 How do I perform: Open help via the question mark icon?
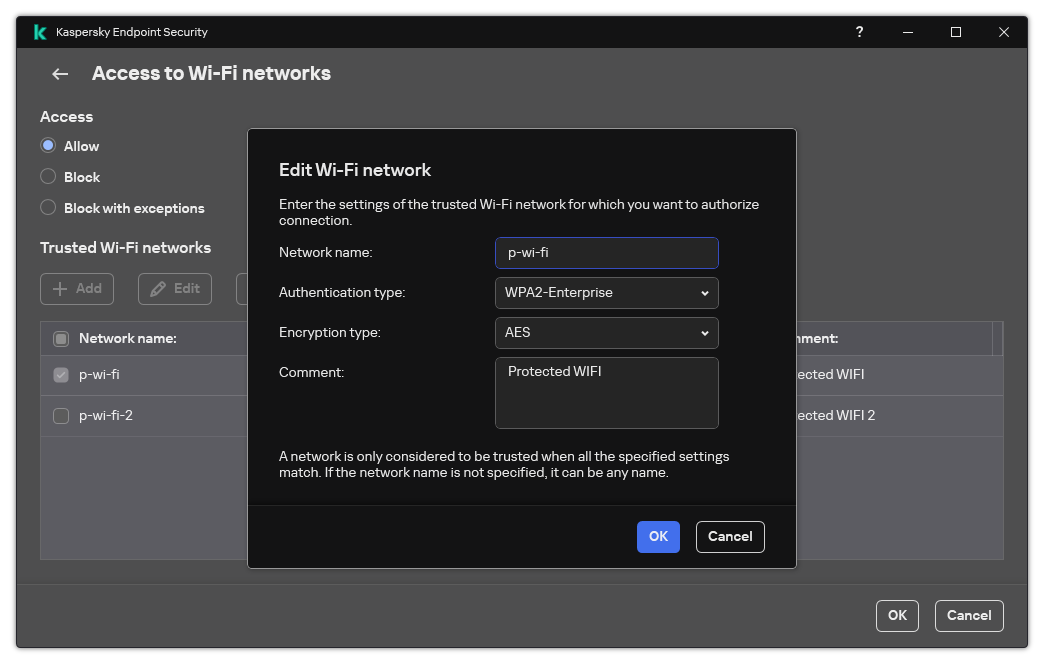pos(858,31)
